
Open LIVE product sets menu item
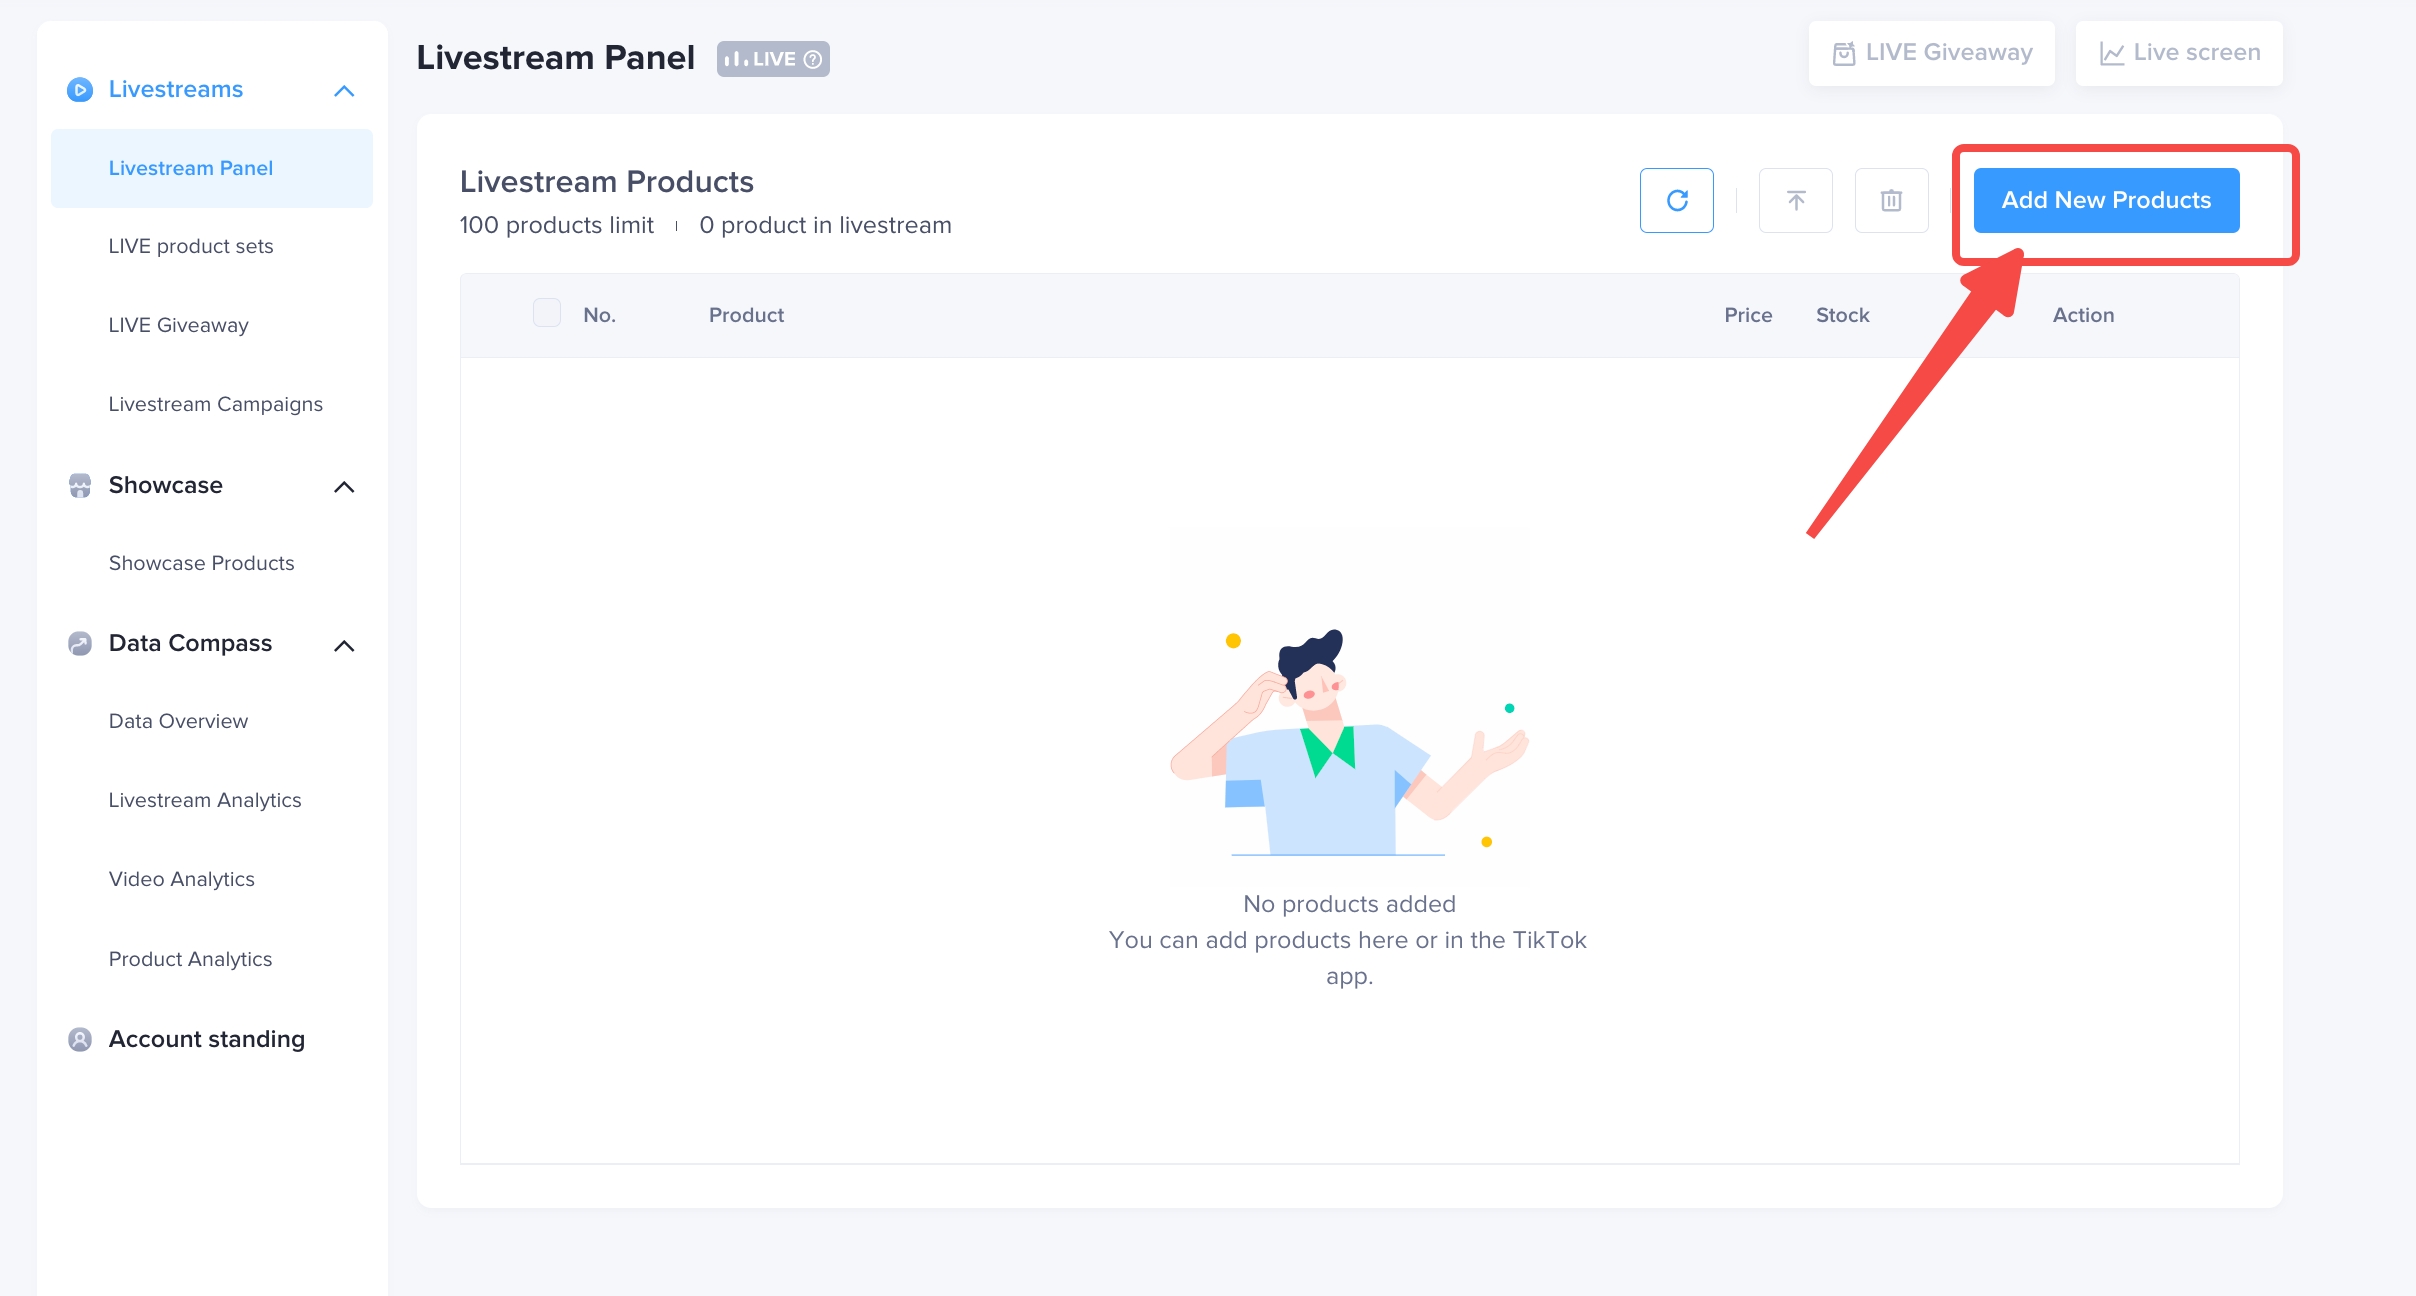pyautogui.click(x=191, y=246)
